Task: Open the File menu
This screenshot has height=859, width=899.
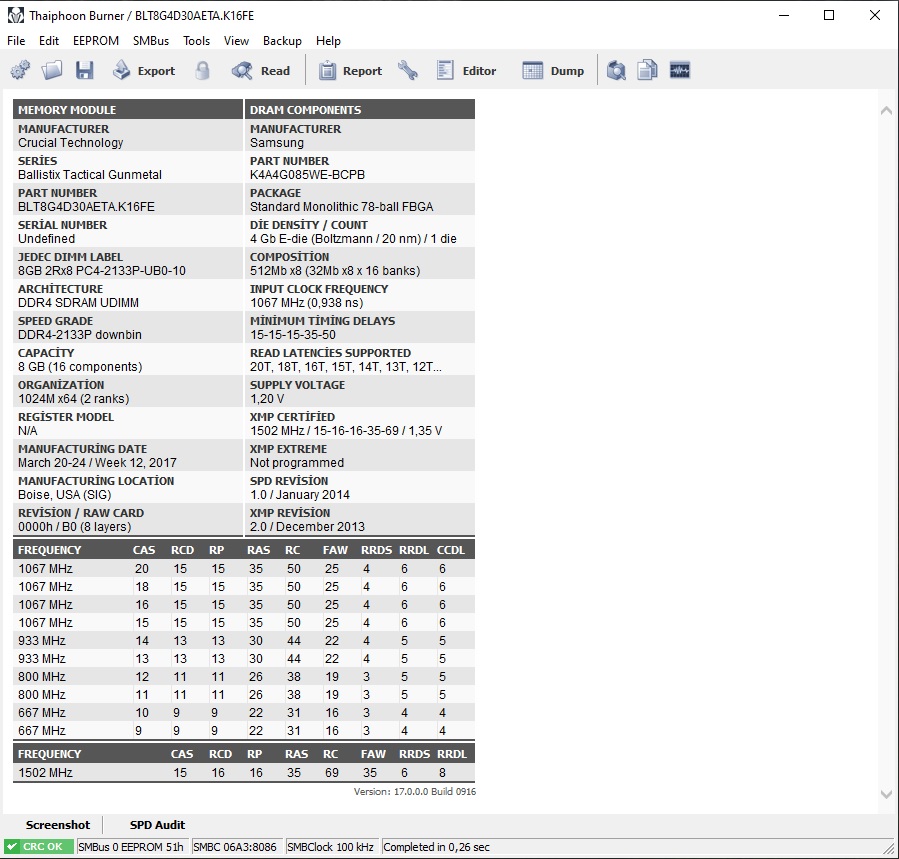Action: pos(16,41)
